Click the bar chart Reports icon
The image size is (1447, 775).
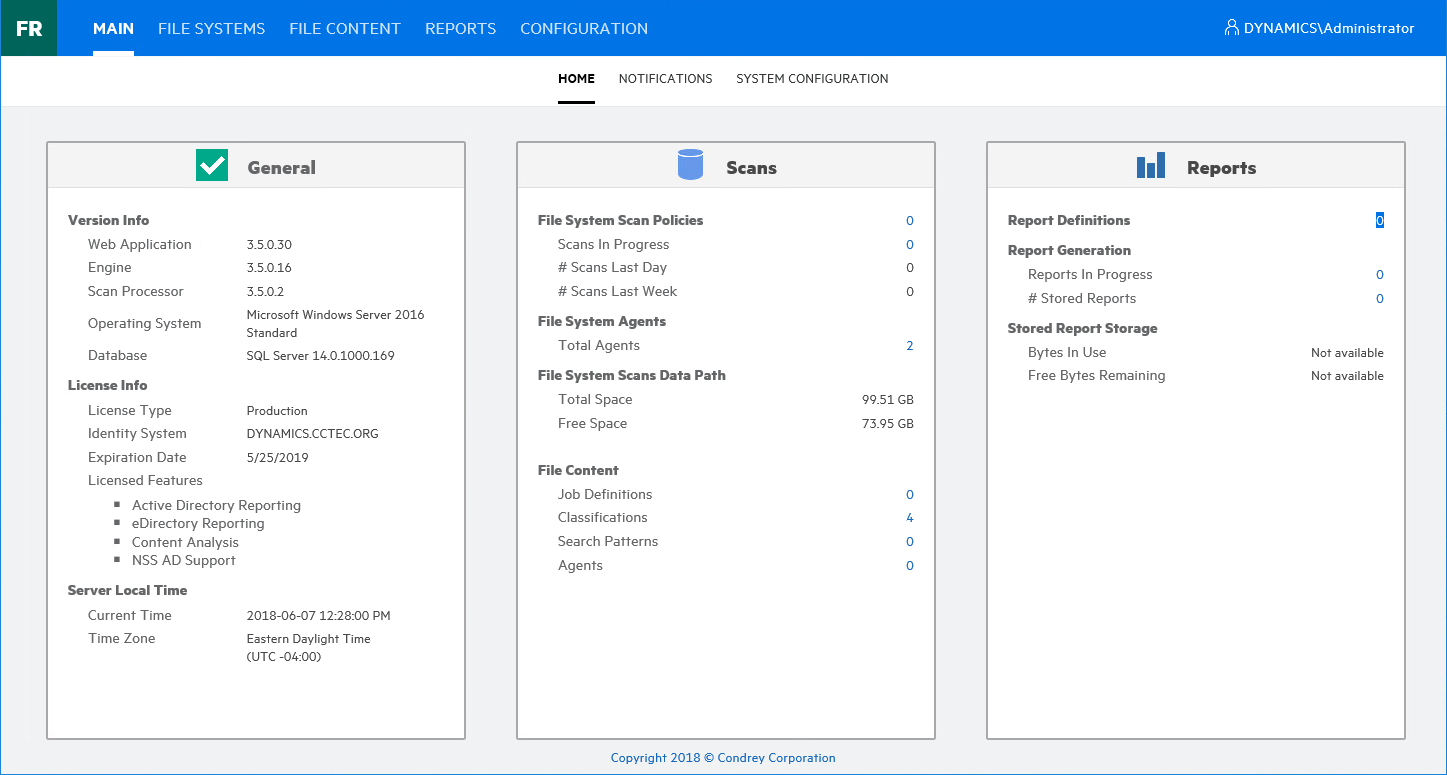[x=1151, y=166]
